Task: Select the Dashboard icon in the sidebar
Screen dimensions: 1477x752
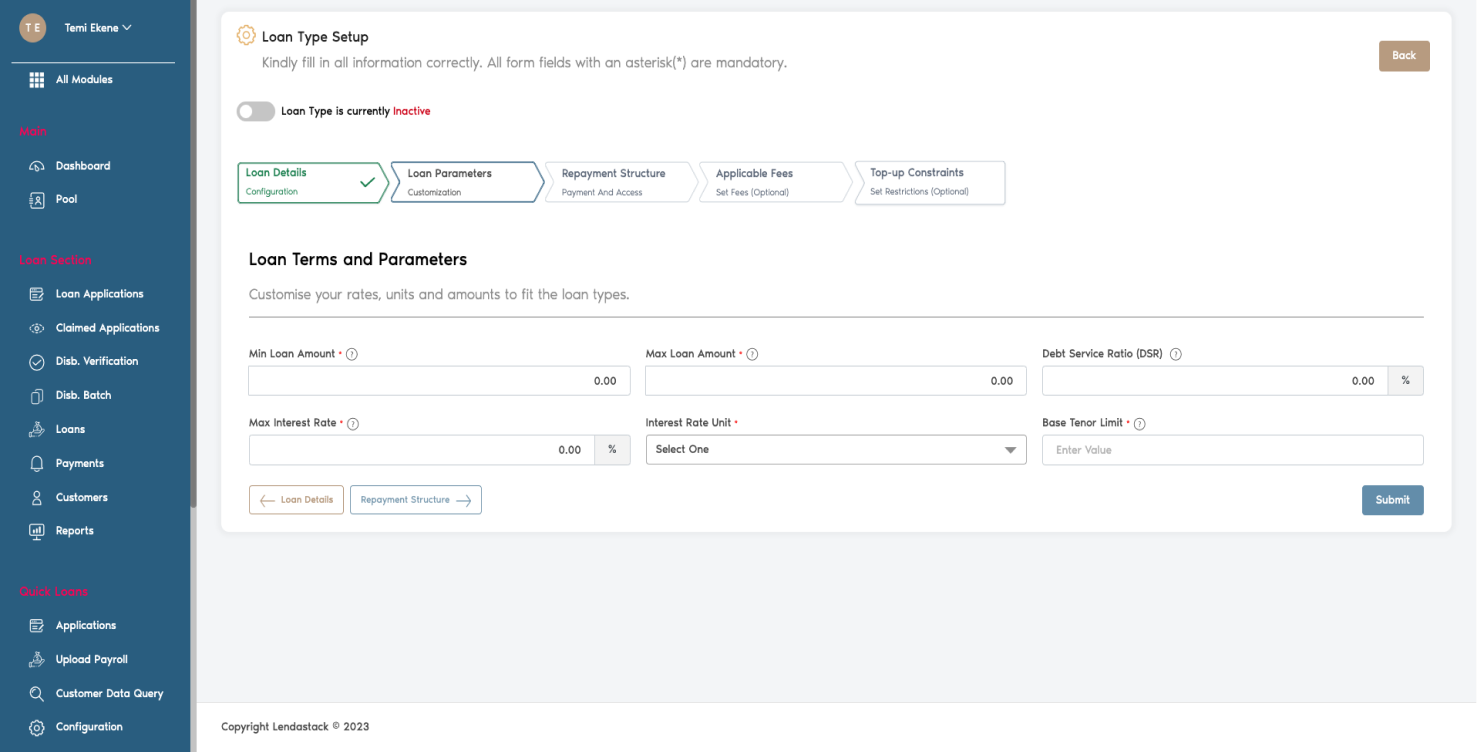Action: click(36, 165)
